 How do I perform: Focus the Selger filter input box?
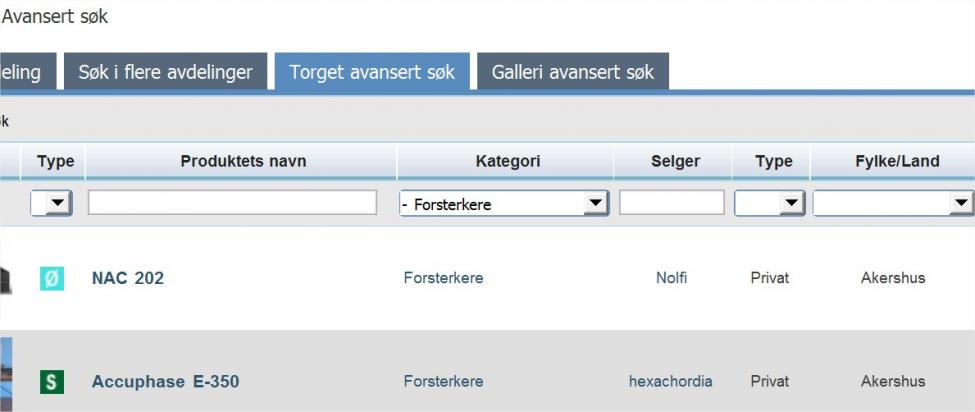click(671, 203)
